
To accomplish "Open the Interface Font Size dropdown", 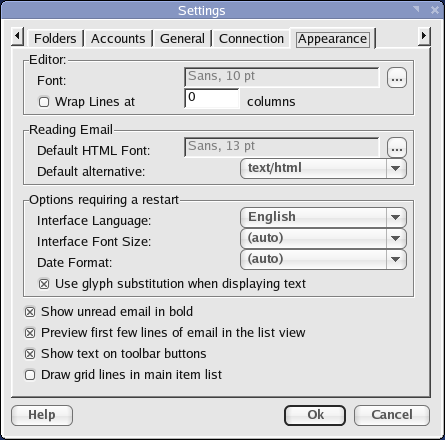I will click(323, 238).
